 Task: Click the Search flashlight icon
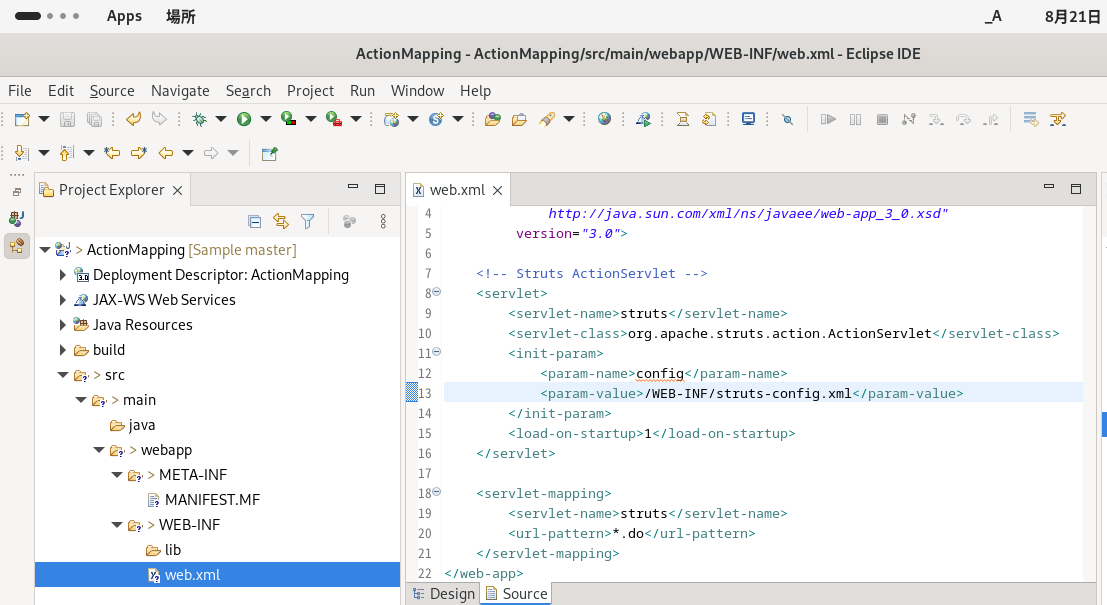pyautogui.click(x=547, y=119)
